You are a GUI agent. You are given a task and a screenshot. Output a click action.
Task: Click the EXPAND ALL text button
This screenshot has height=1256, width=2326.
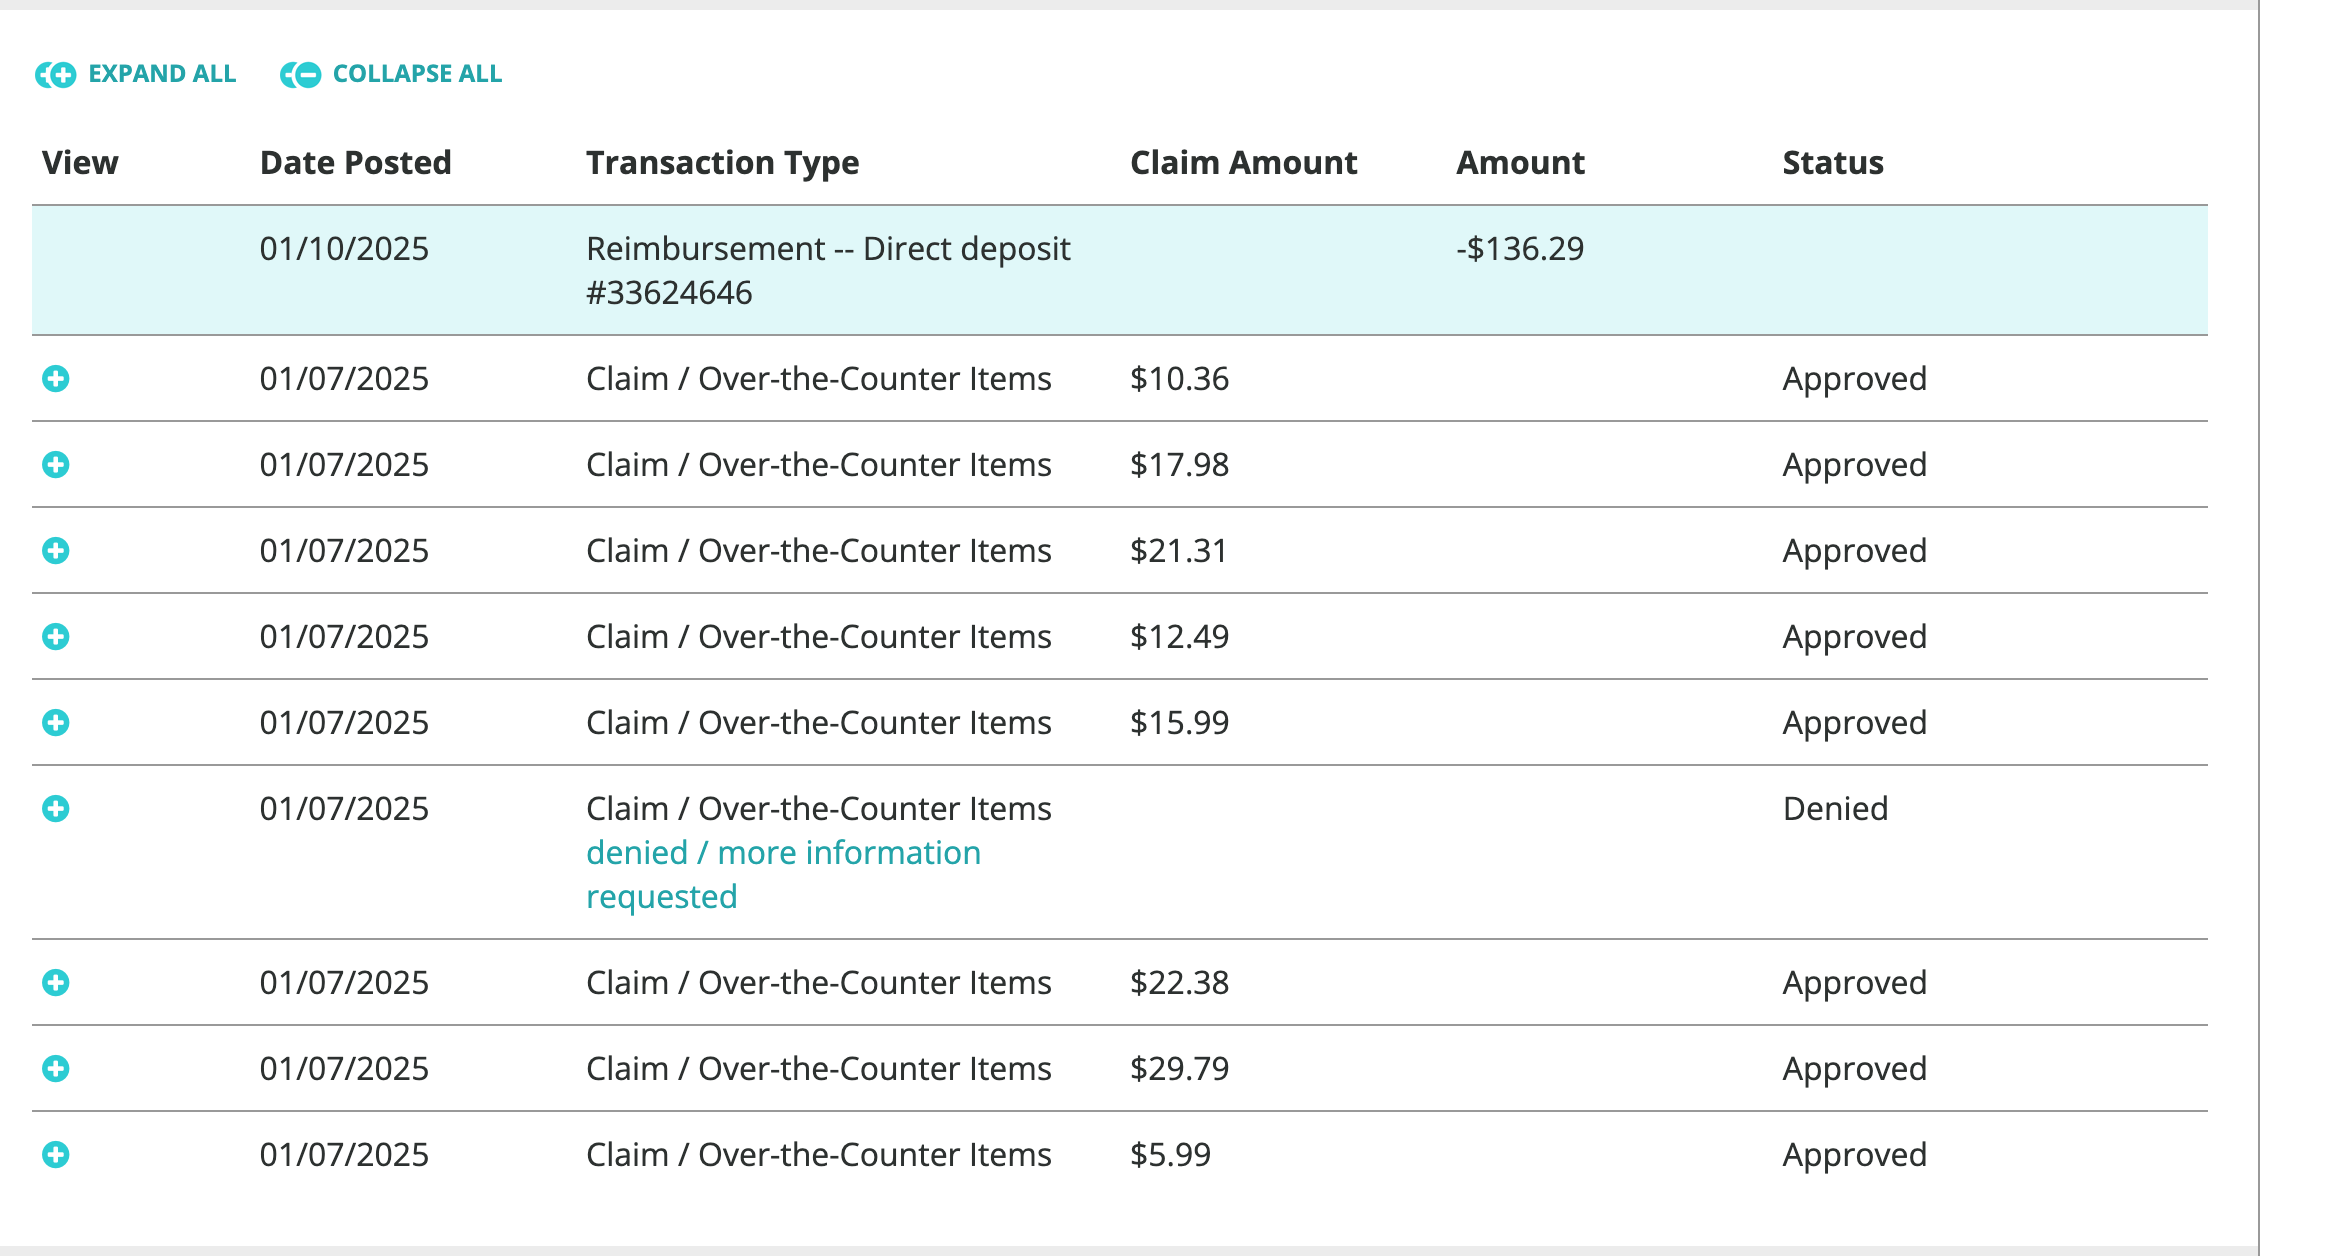pos(163,73)
